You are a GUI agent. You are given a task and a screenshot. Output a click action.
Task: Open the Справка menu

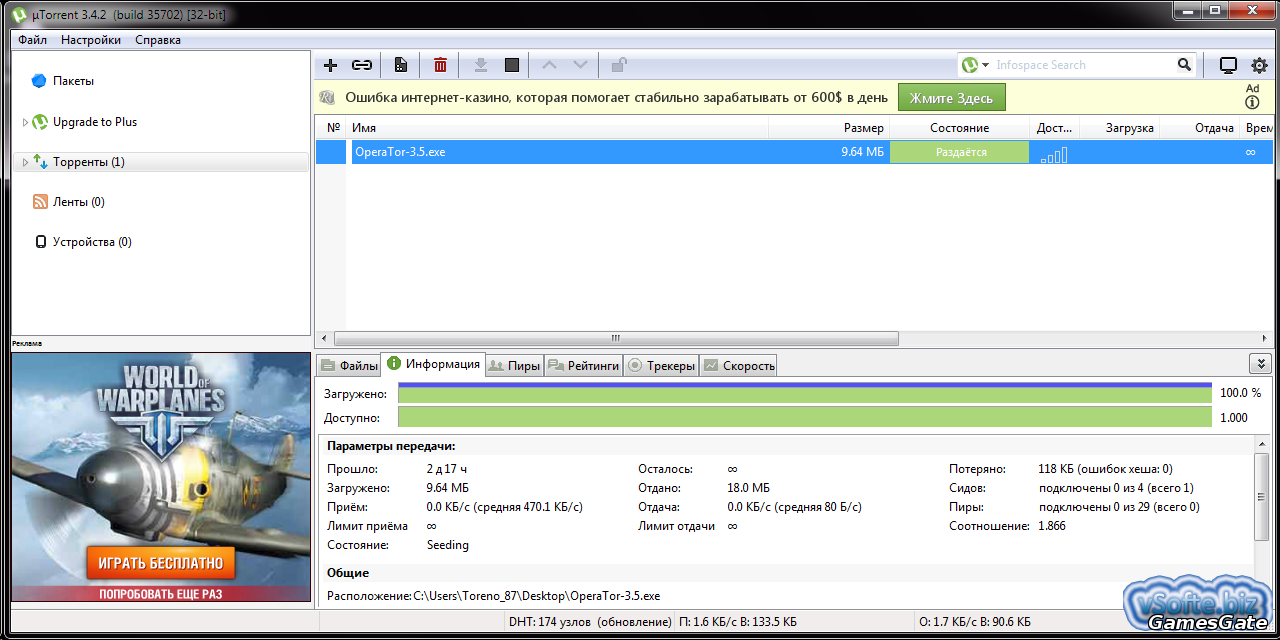point(158,40)
